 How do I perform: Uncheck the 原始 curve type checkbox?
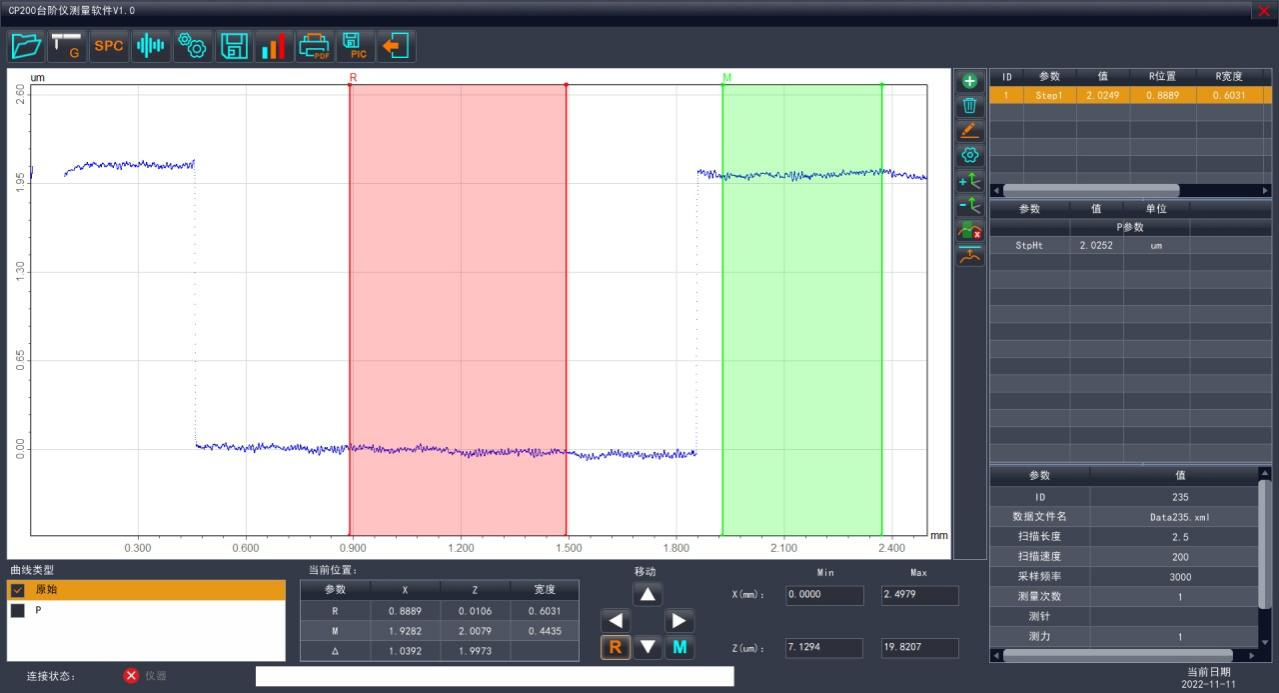(x=18, y=590)
